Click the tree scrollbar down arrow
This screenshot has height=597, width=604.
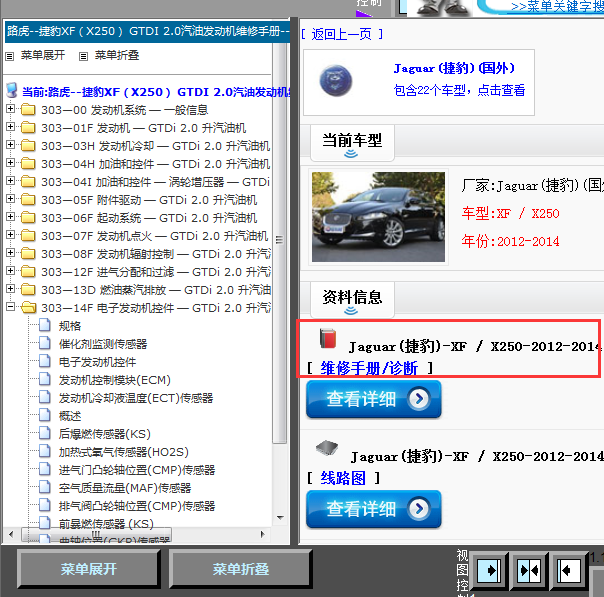[x=280, y=518]
